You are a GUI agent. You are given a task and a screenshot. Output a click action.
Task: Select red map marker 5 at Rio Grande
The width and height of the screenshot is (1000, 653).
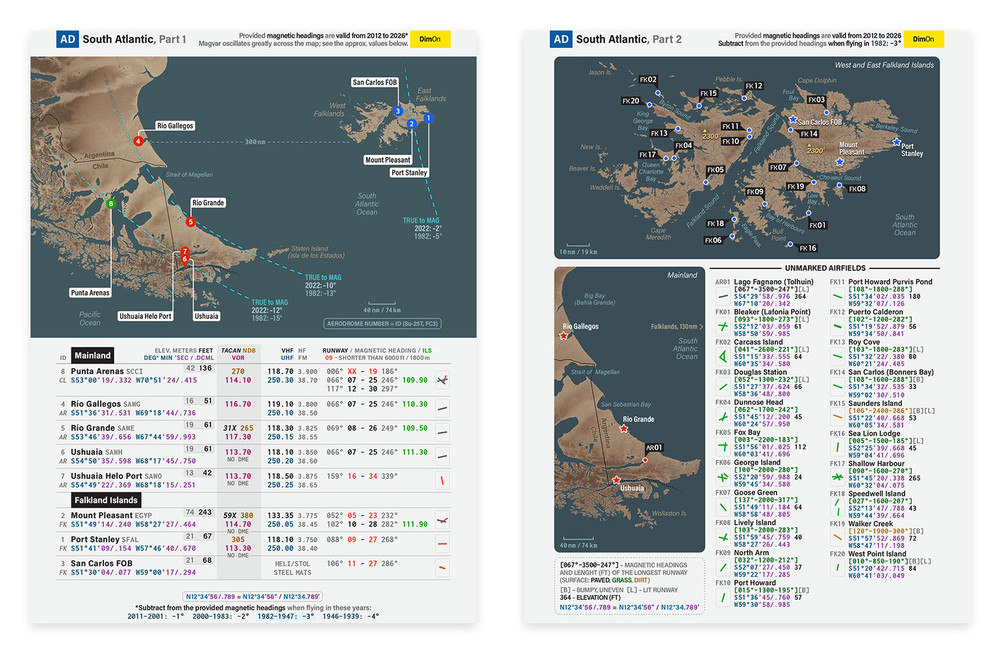(x=191, y=222)
